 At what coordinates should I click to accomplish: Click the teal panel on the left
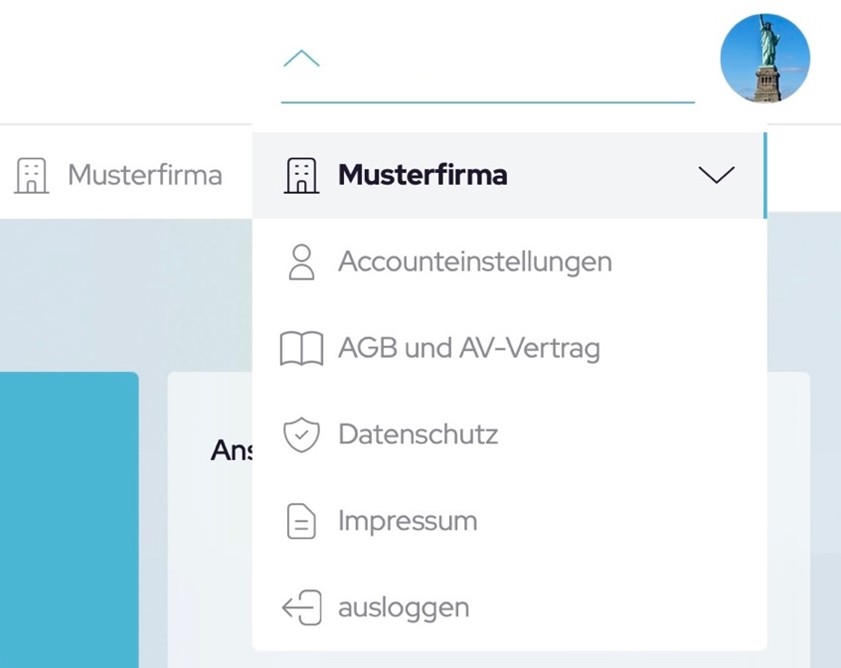[x=68, y=520]
